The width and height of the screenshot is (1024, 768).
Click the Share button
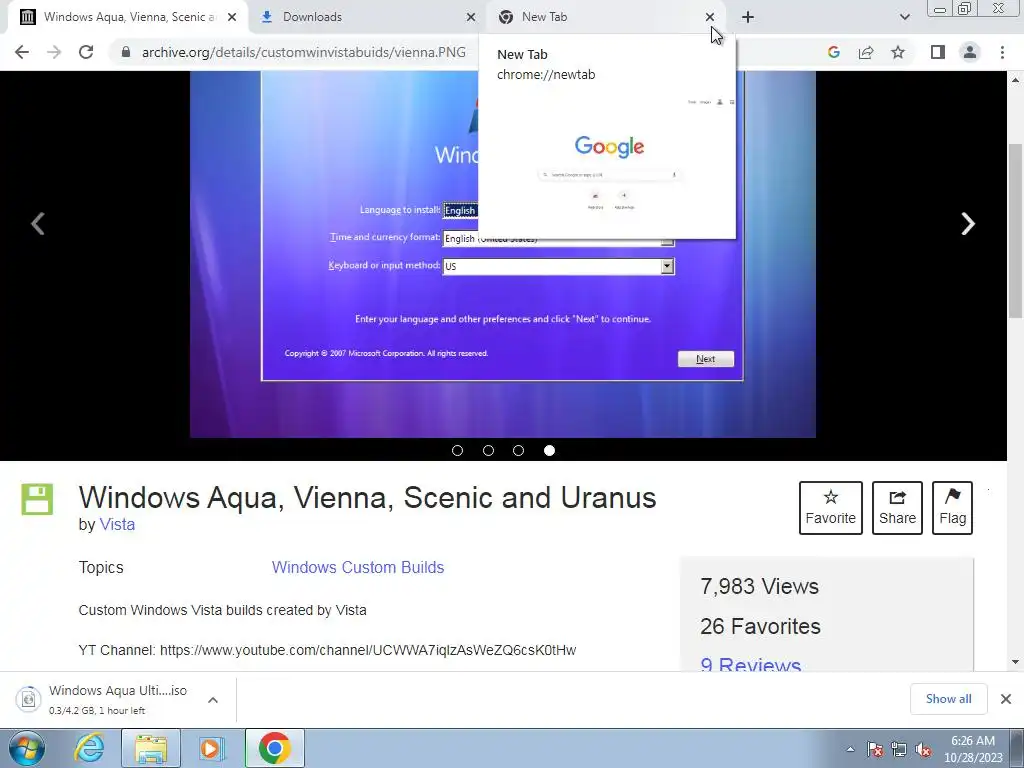tap(897, 508)
